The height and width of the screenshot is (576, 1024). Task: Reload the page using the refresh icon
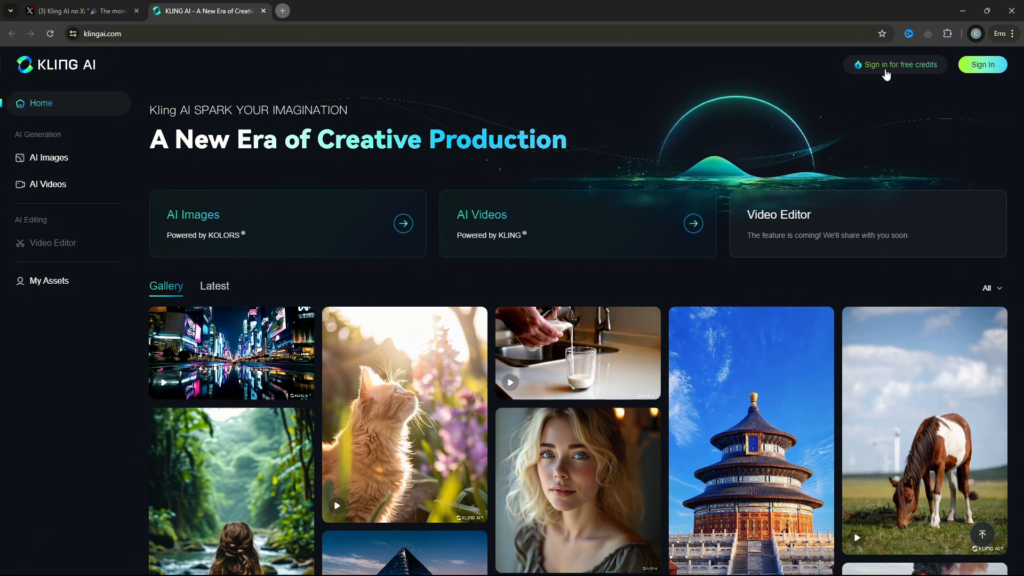click(x=50, y=33)
